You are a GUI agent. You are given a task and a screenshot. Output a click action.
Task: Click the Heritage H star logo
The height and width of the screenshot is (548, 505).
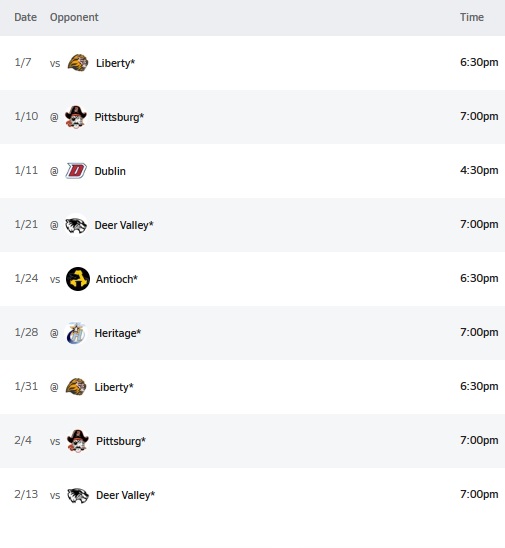pos(76,333)
